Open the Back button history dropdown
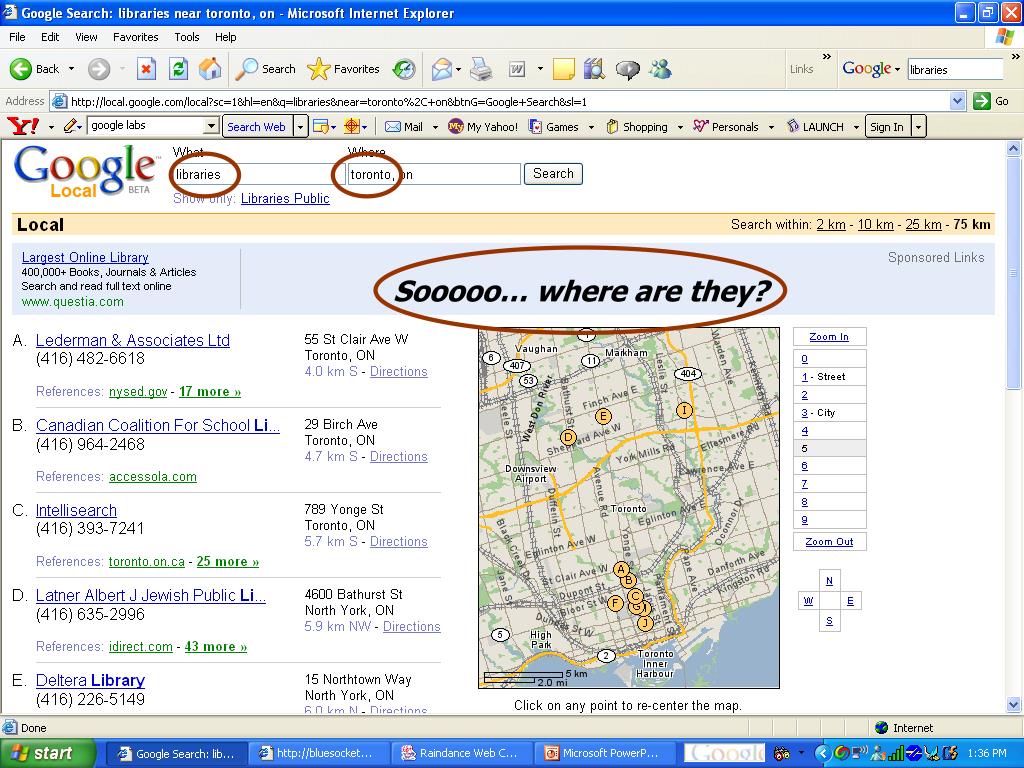 71,69
